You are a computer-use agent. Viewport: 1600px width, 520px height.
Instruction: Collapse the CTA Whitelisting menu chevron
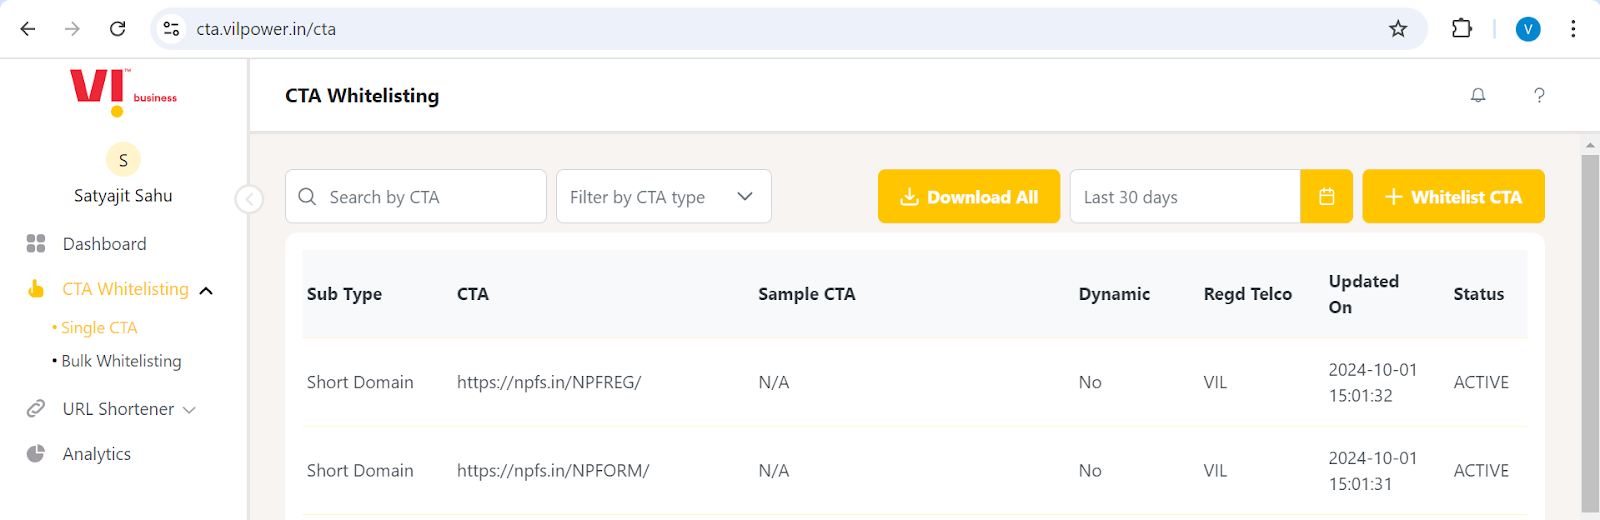click(206, 290)
